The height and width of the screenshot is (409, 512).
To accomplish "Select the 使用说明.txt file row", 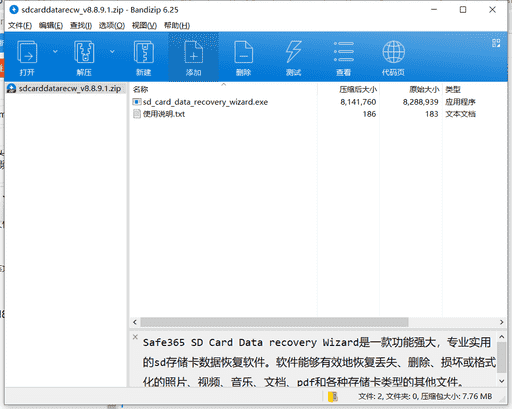I will click(318, 114).
